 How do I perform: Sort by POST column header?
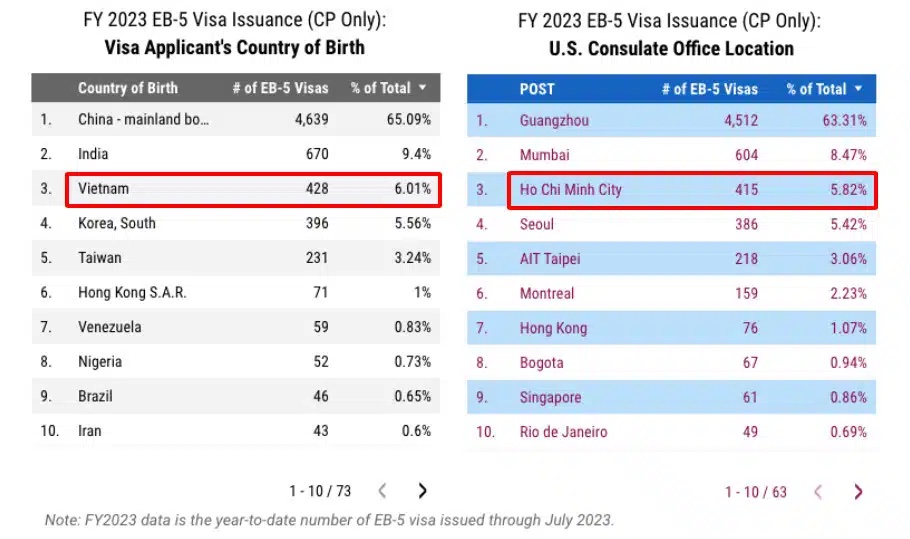click(537, 89)
